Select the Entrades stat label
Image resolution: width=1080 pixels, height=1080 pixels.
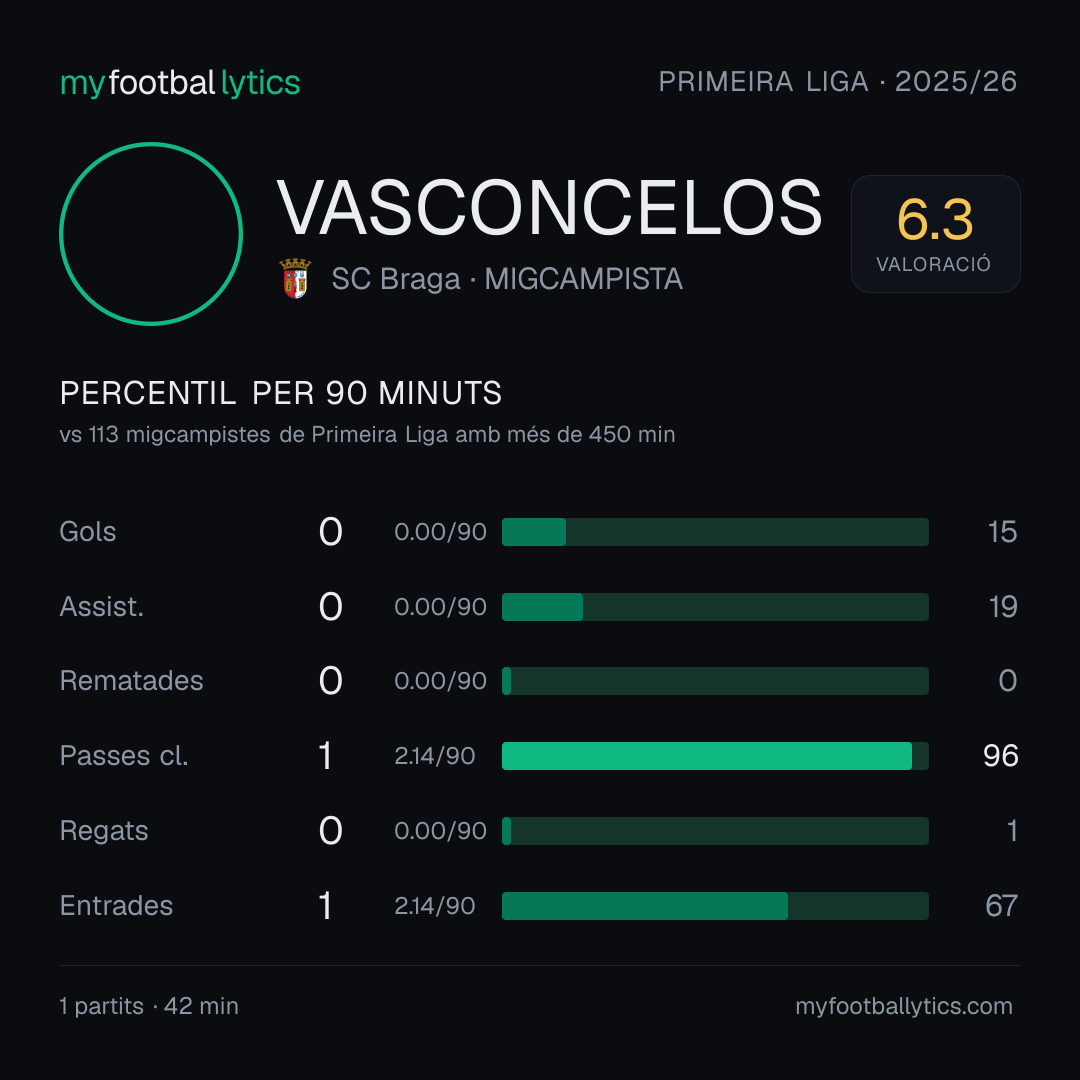[116, 906]
